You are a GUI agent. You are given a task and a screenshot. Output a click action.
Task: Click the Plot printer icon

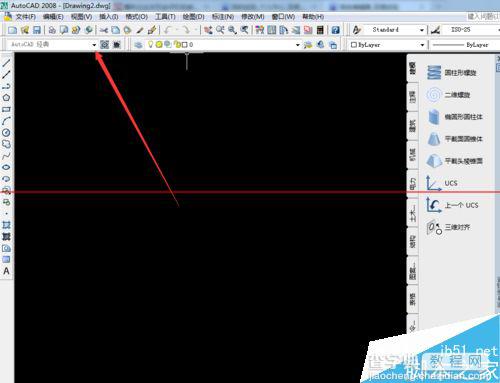click(52, 30)
